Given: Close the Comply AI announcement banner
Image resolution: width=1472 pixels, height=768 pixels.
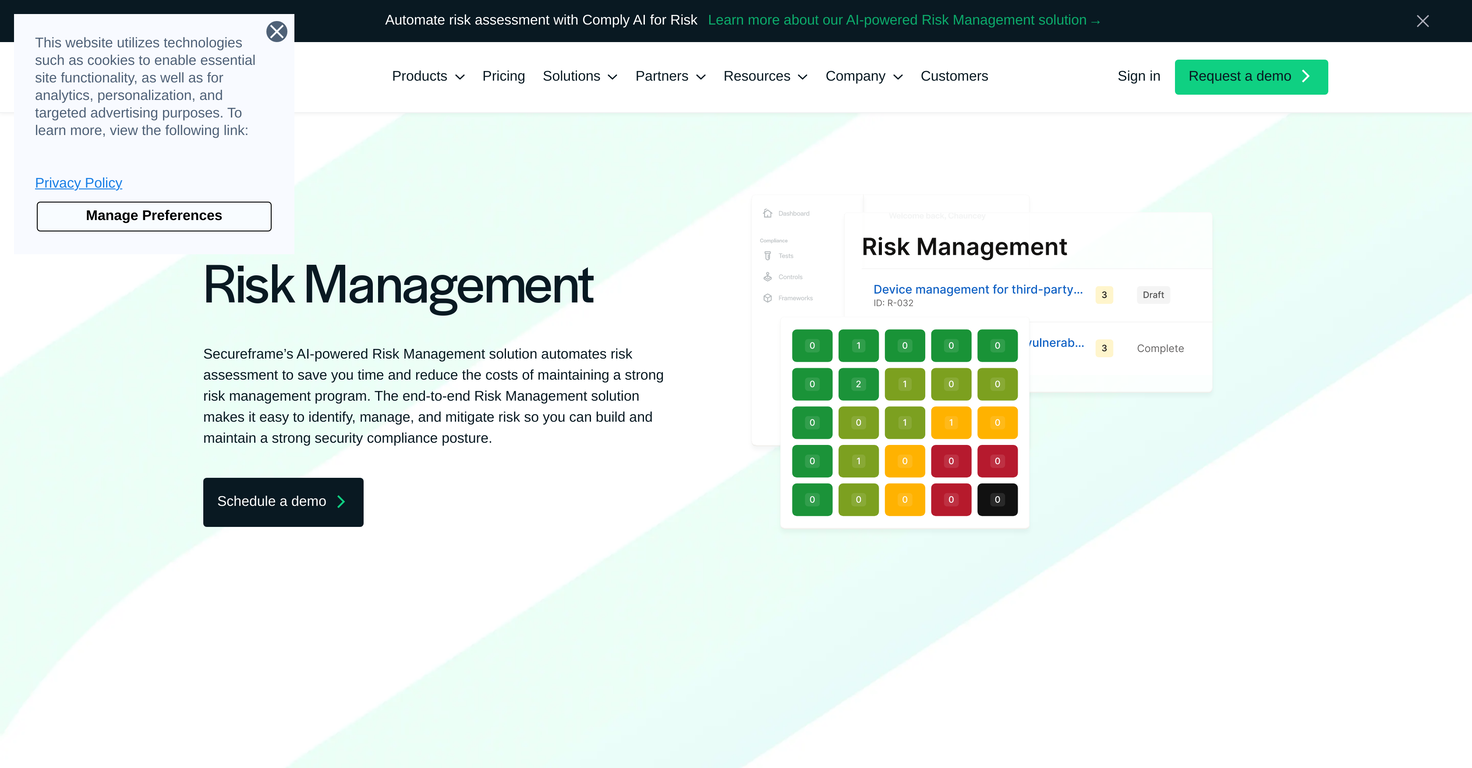Looking at the screenshot, I should (x=1422, y=20).
